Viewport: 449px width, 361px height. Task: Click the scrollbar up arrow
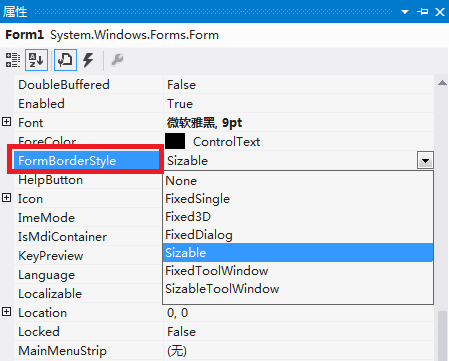[x=442, y=83]
